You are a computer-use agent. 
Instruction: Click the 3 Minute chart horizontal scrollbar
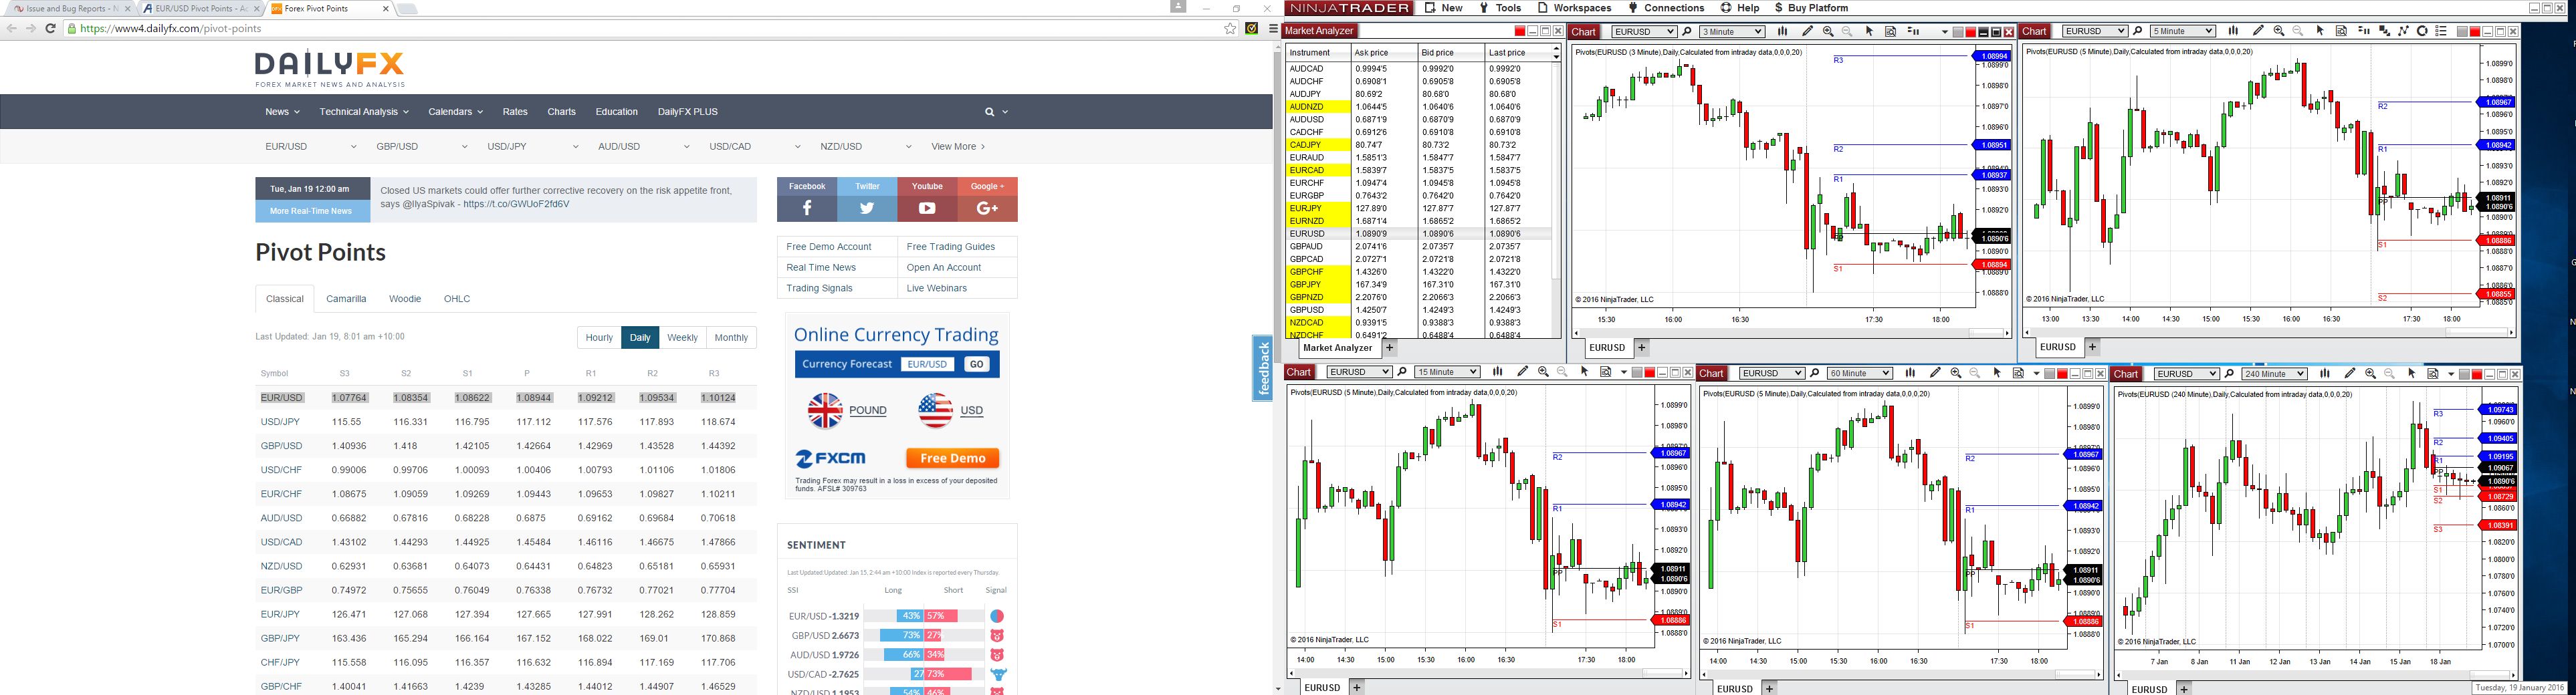click(x=1791, y=333)
